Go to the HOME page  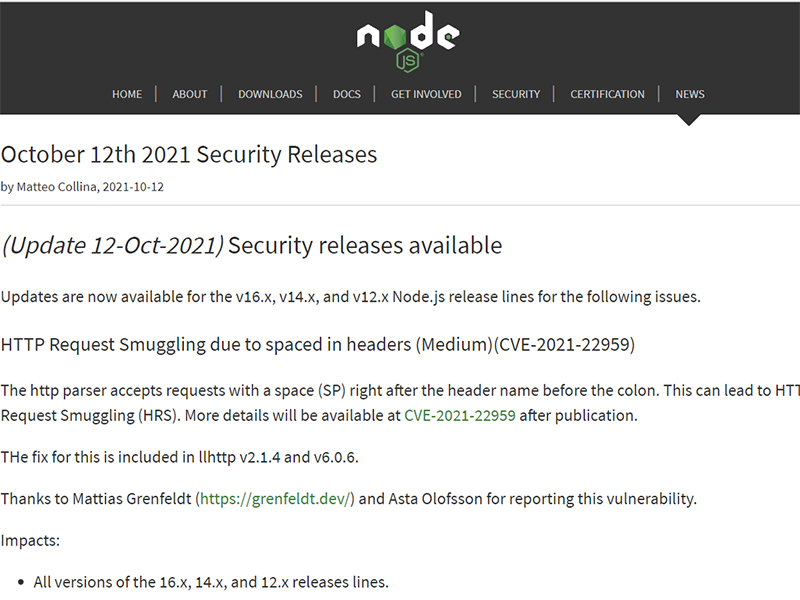tap(127, 94)
